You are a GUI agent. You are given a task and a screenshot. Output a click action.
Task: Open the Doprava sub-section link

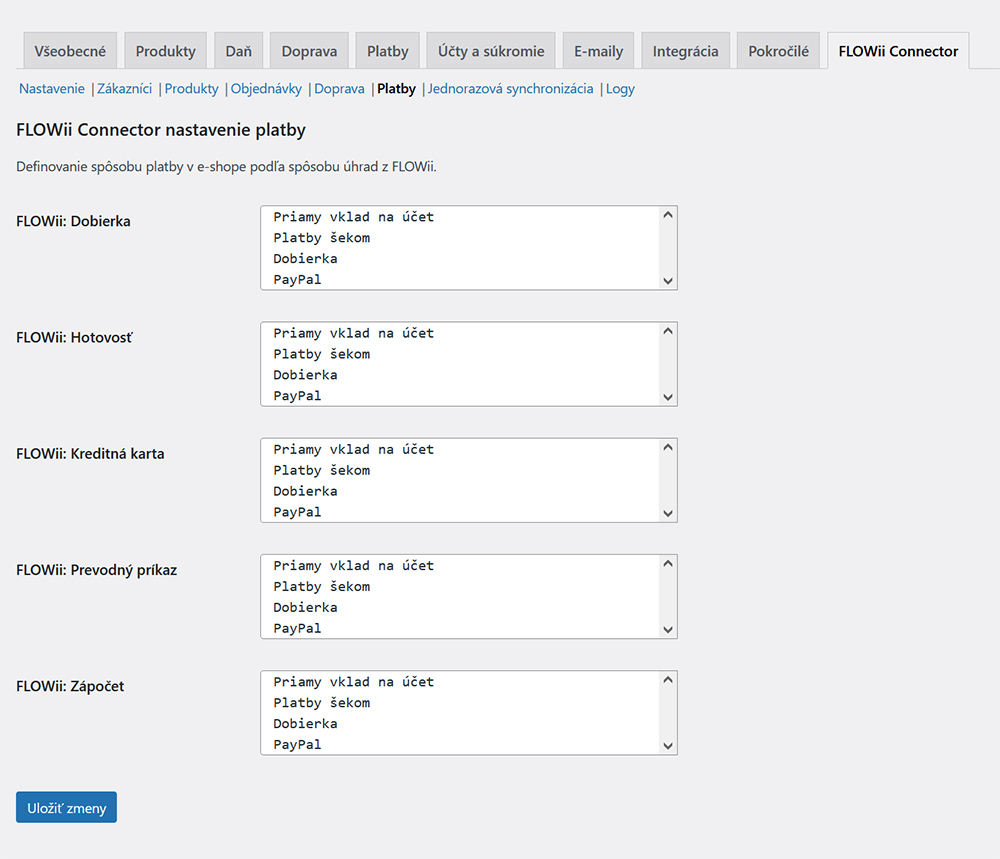coord(339,89)
